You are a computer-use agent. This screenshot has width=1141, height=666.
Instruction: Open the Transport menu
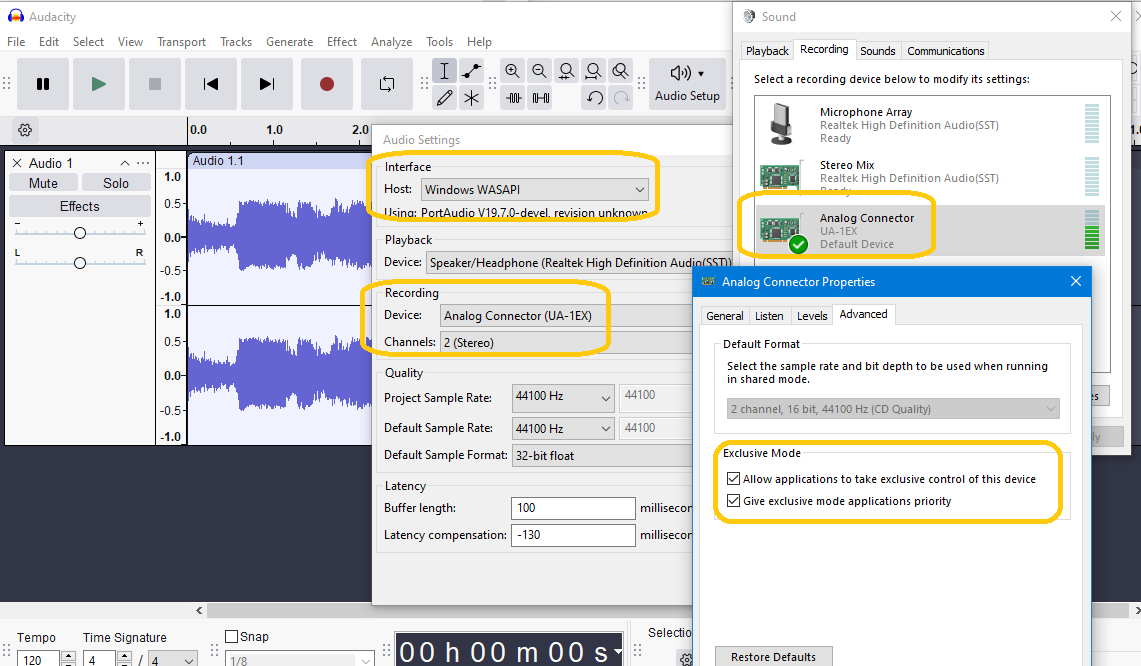click(x=181, y=42)
